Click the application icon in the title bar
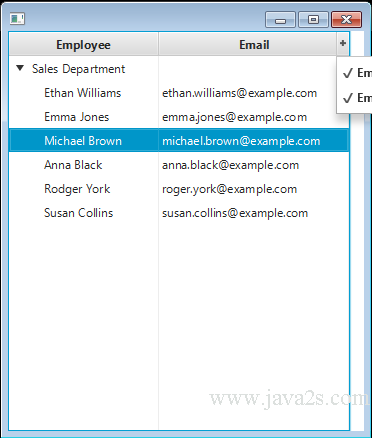Image resolution: width=372 pixels, height=438 pixels. (17, 19)
